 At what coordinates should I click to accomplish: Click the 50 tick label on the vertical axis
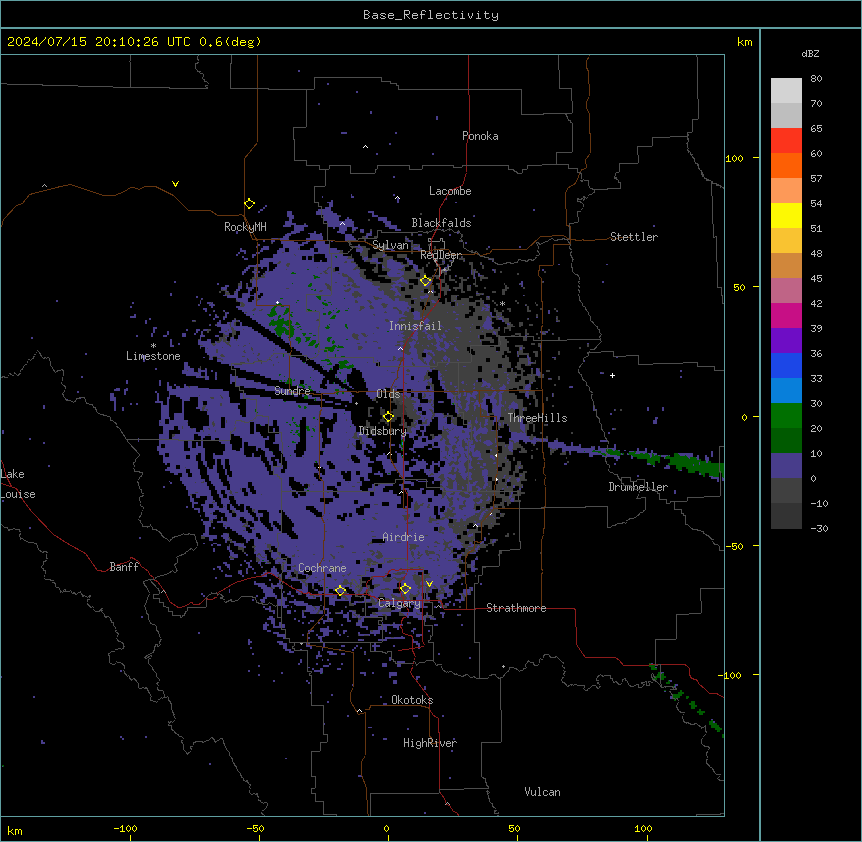(x=739, y=287)
